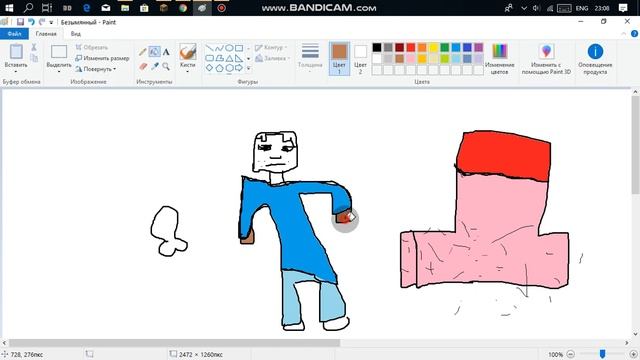
Task: Choose the pentagon shape
Action: (x=220, y=68)
